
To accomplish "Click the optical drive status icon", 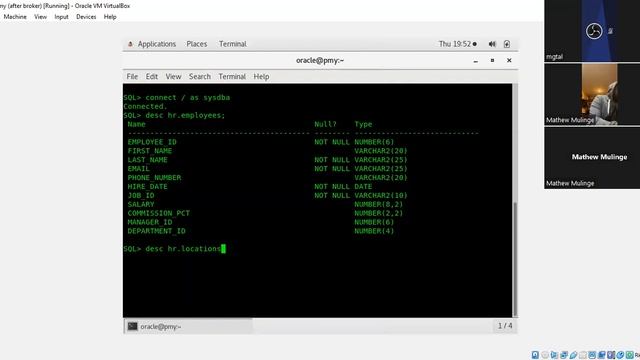I will [545, 355].
